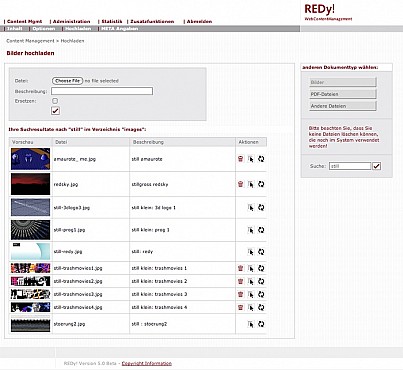
Task: Open the stoerung2.jpg preview thumbnail
Action: click(x=30, y=324)
